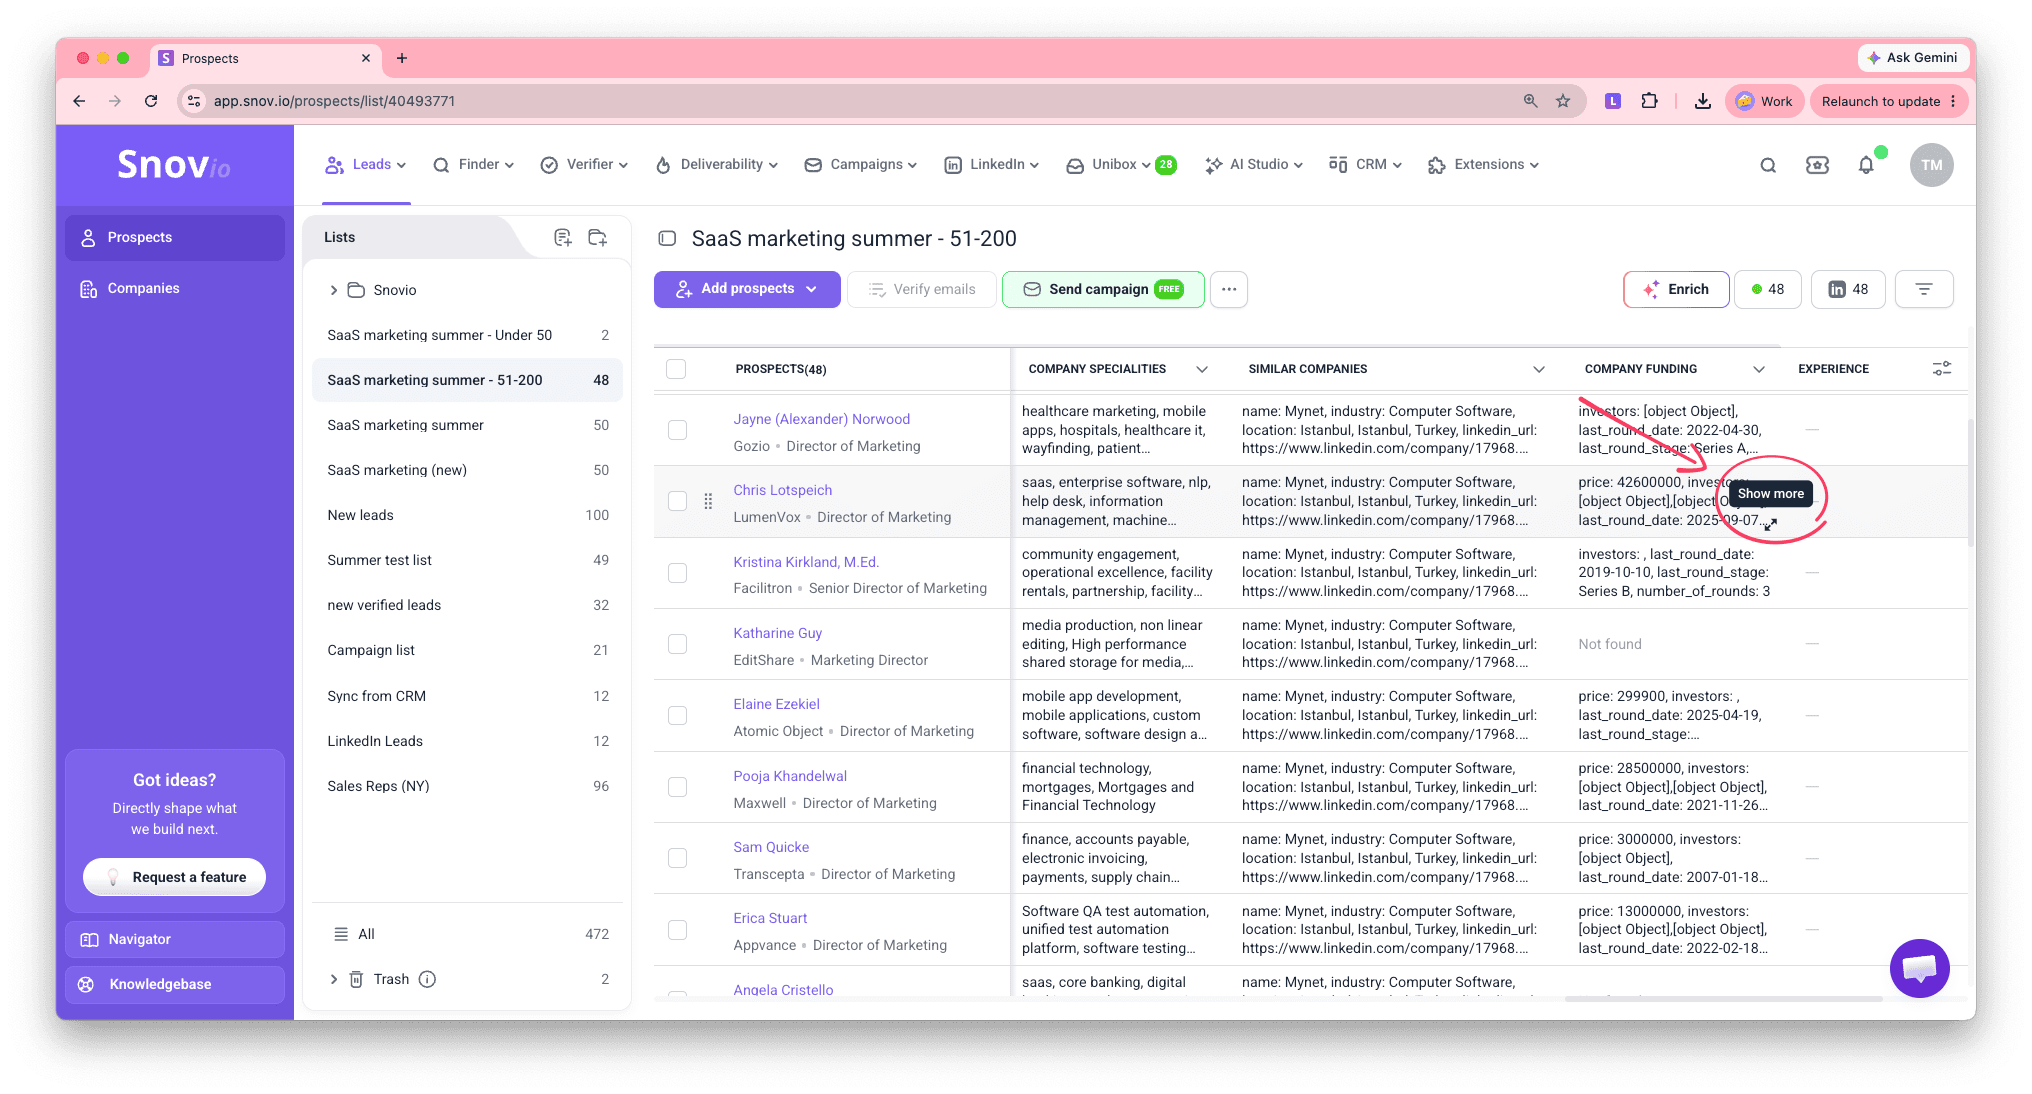Image resolution: width=2032 pixels, height=1094 pixels.
Task: Create a new list with the add-list icon
Action: tap(563, 237)
